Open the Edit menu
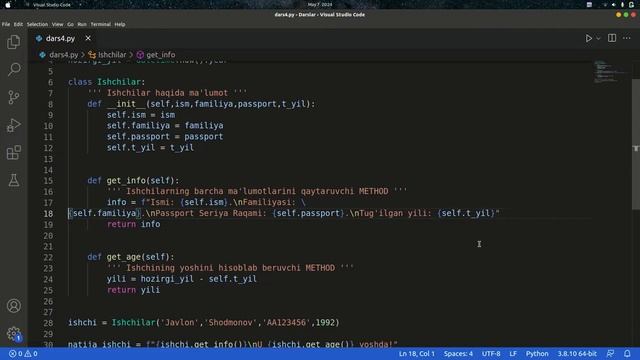The width and height of the screenshot is (640, 360). (x=18, y=24)
